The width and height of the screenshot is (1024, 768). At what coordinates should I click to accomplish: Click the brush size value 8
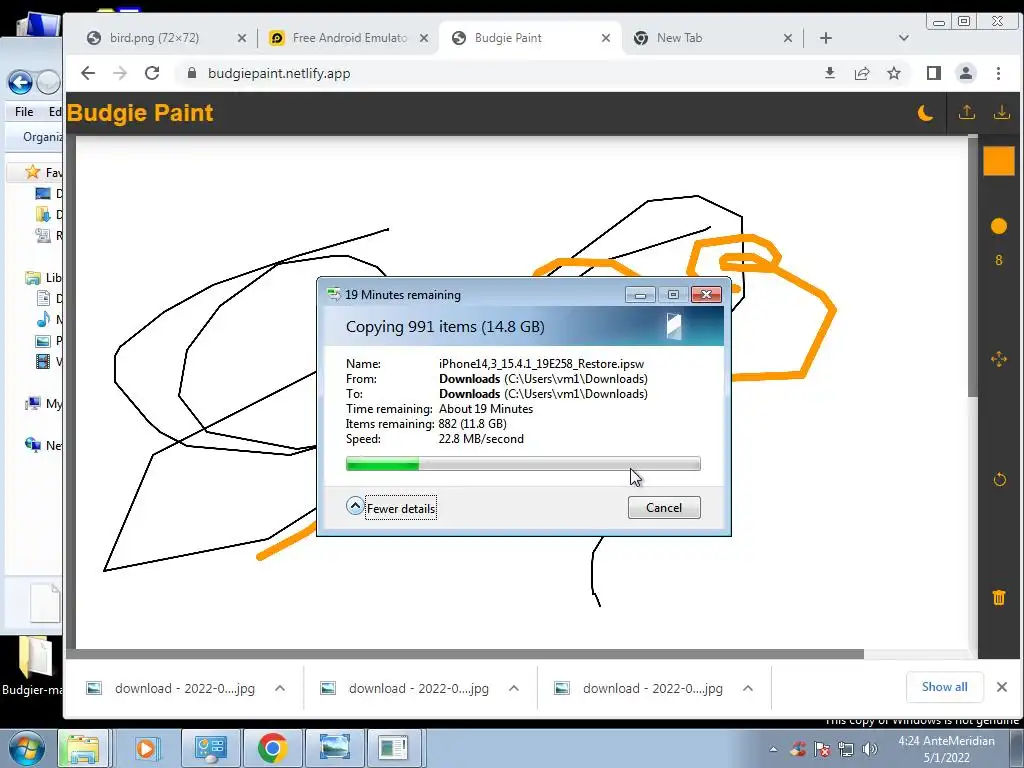pos(999,261)
